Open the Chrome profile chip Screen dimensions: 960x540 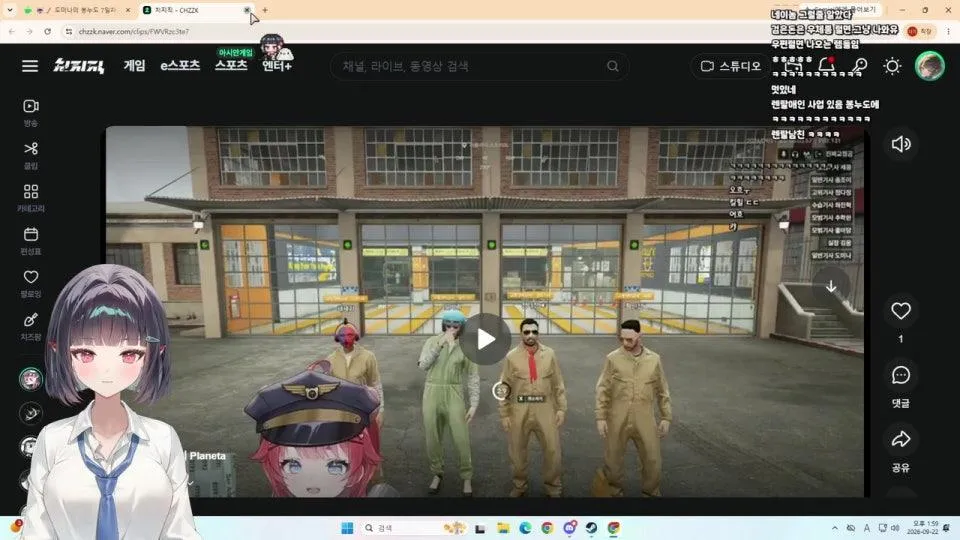[x=920, y=31]
